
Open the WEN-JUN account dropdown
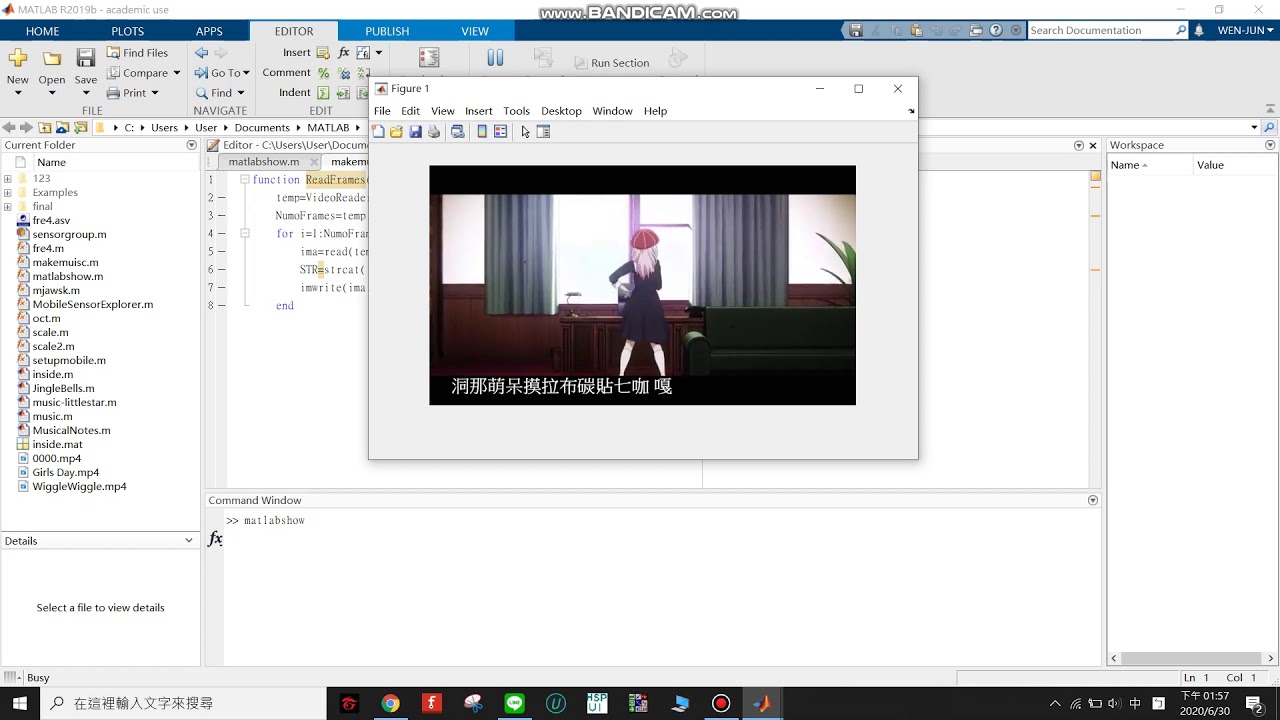[1247, 31]
